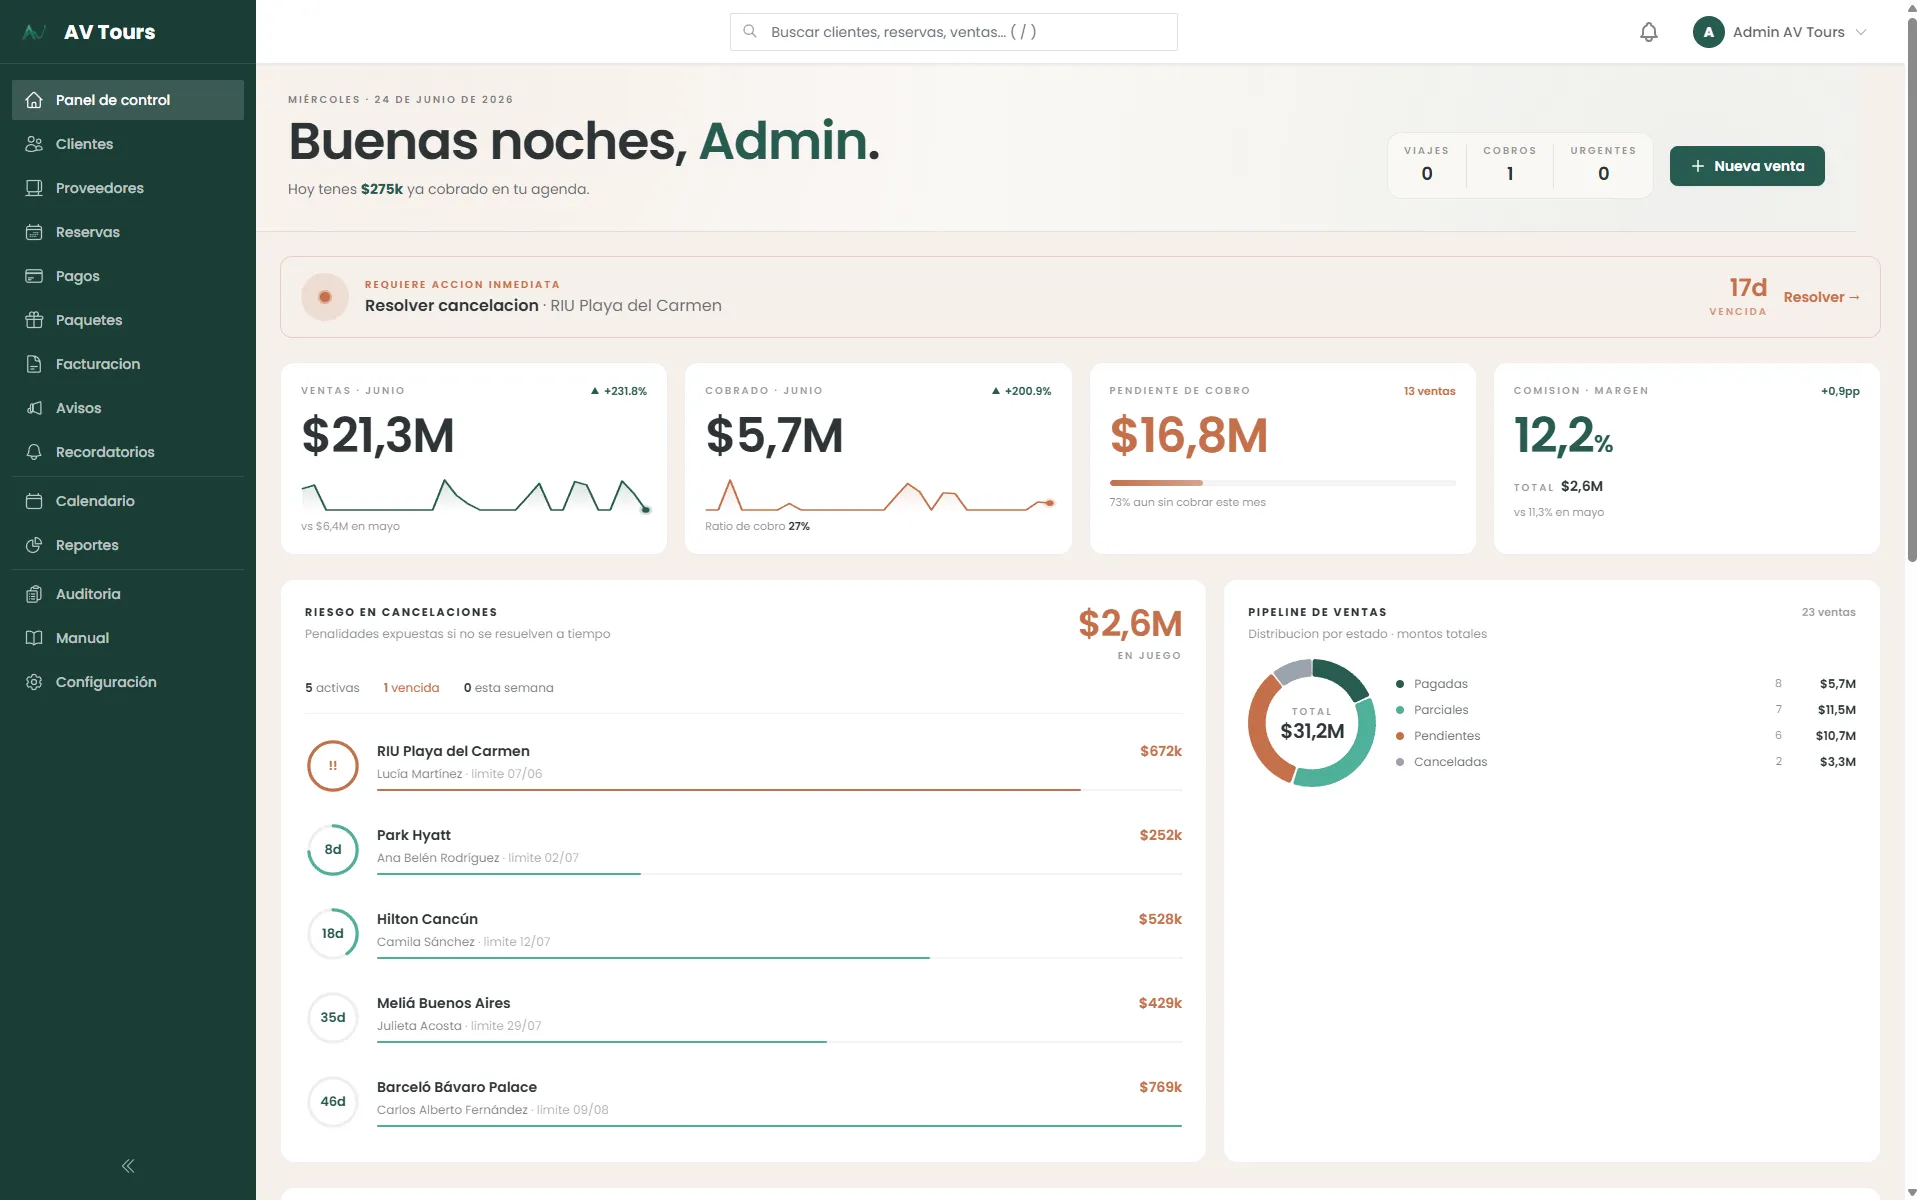Open the Clientes menu item
Viewport: 1917px width, 1200px height.
point(128,144)
